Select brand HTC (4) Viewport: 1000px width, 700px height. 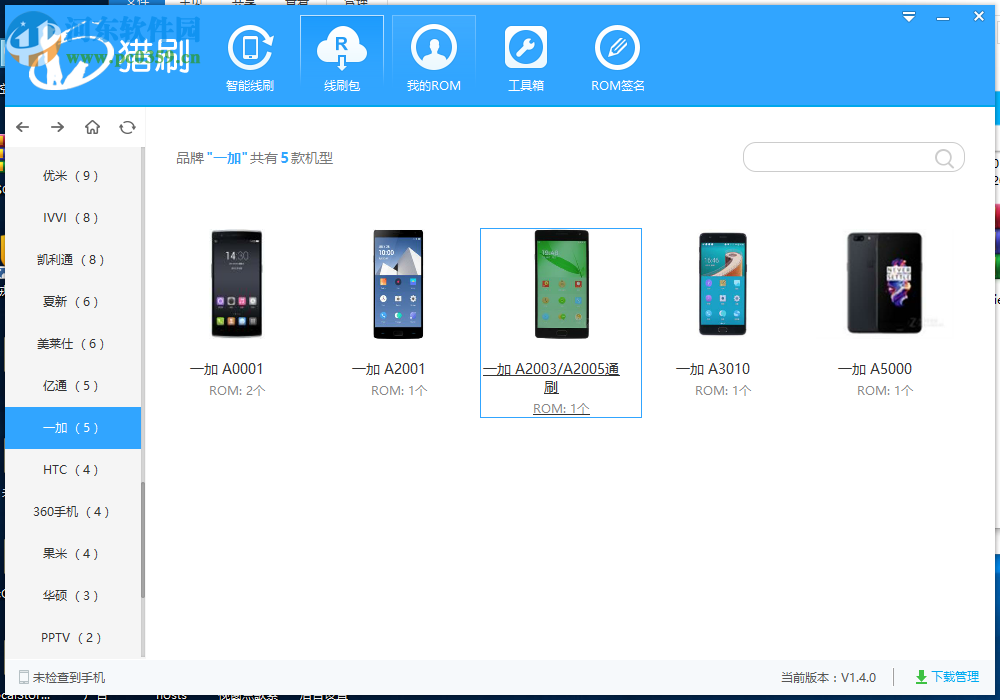pyautogui.click(x=73, y=470)
